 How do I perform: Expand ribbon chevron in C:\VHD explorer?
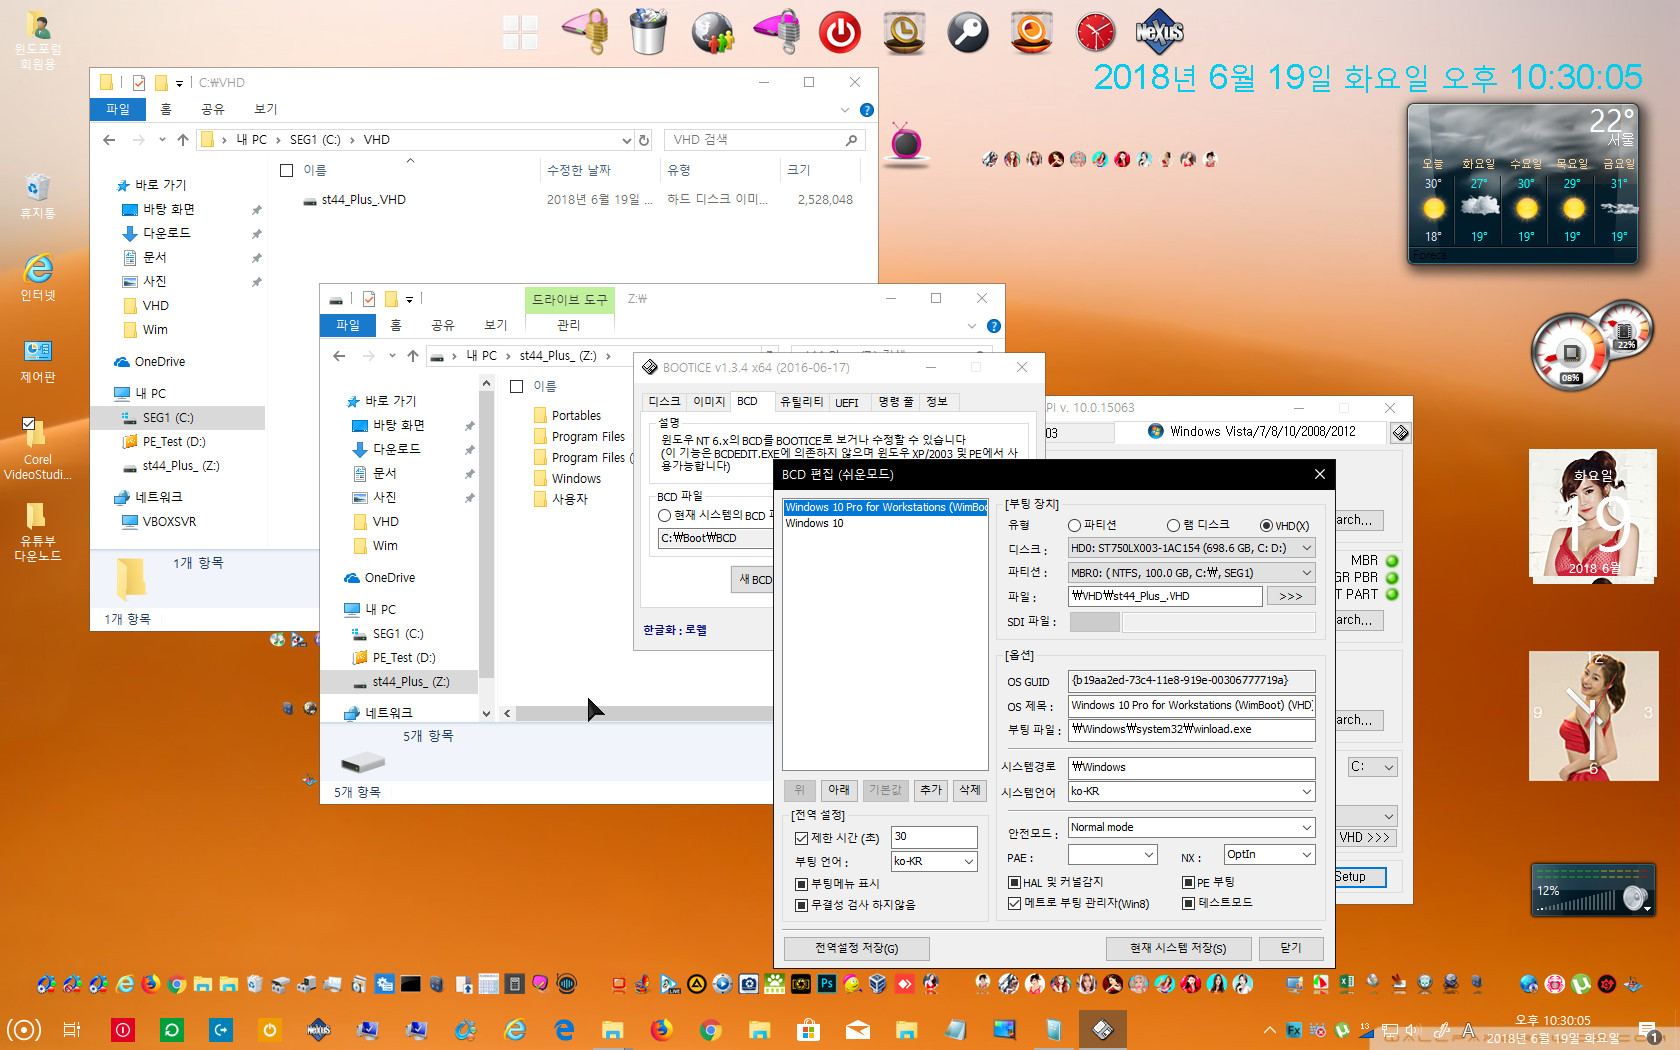coord(845,110)
